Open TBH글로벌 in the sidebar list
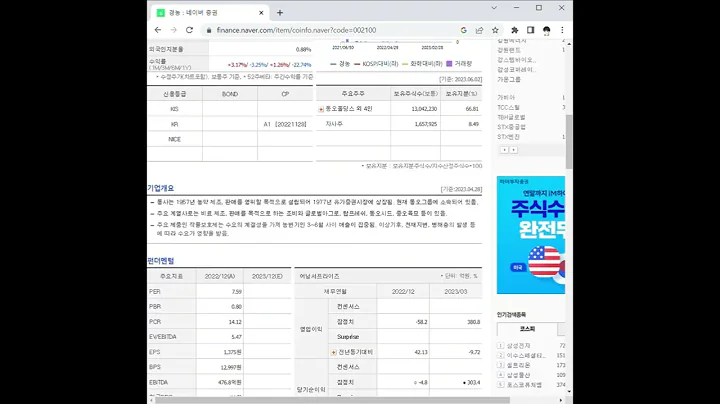The image size is (720, 404). [x=511, y=118]
